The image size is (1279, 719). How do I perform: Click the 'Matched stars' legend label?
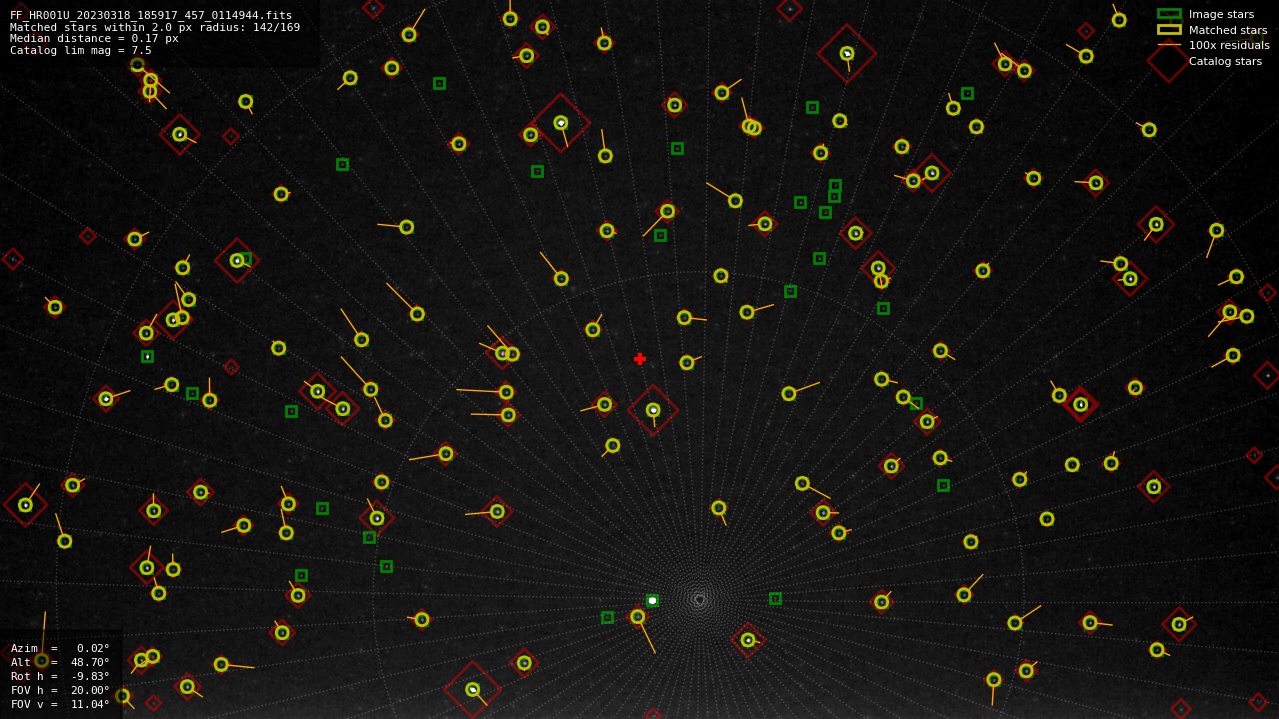pyautogui.click(x=1228, y=30)
